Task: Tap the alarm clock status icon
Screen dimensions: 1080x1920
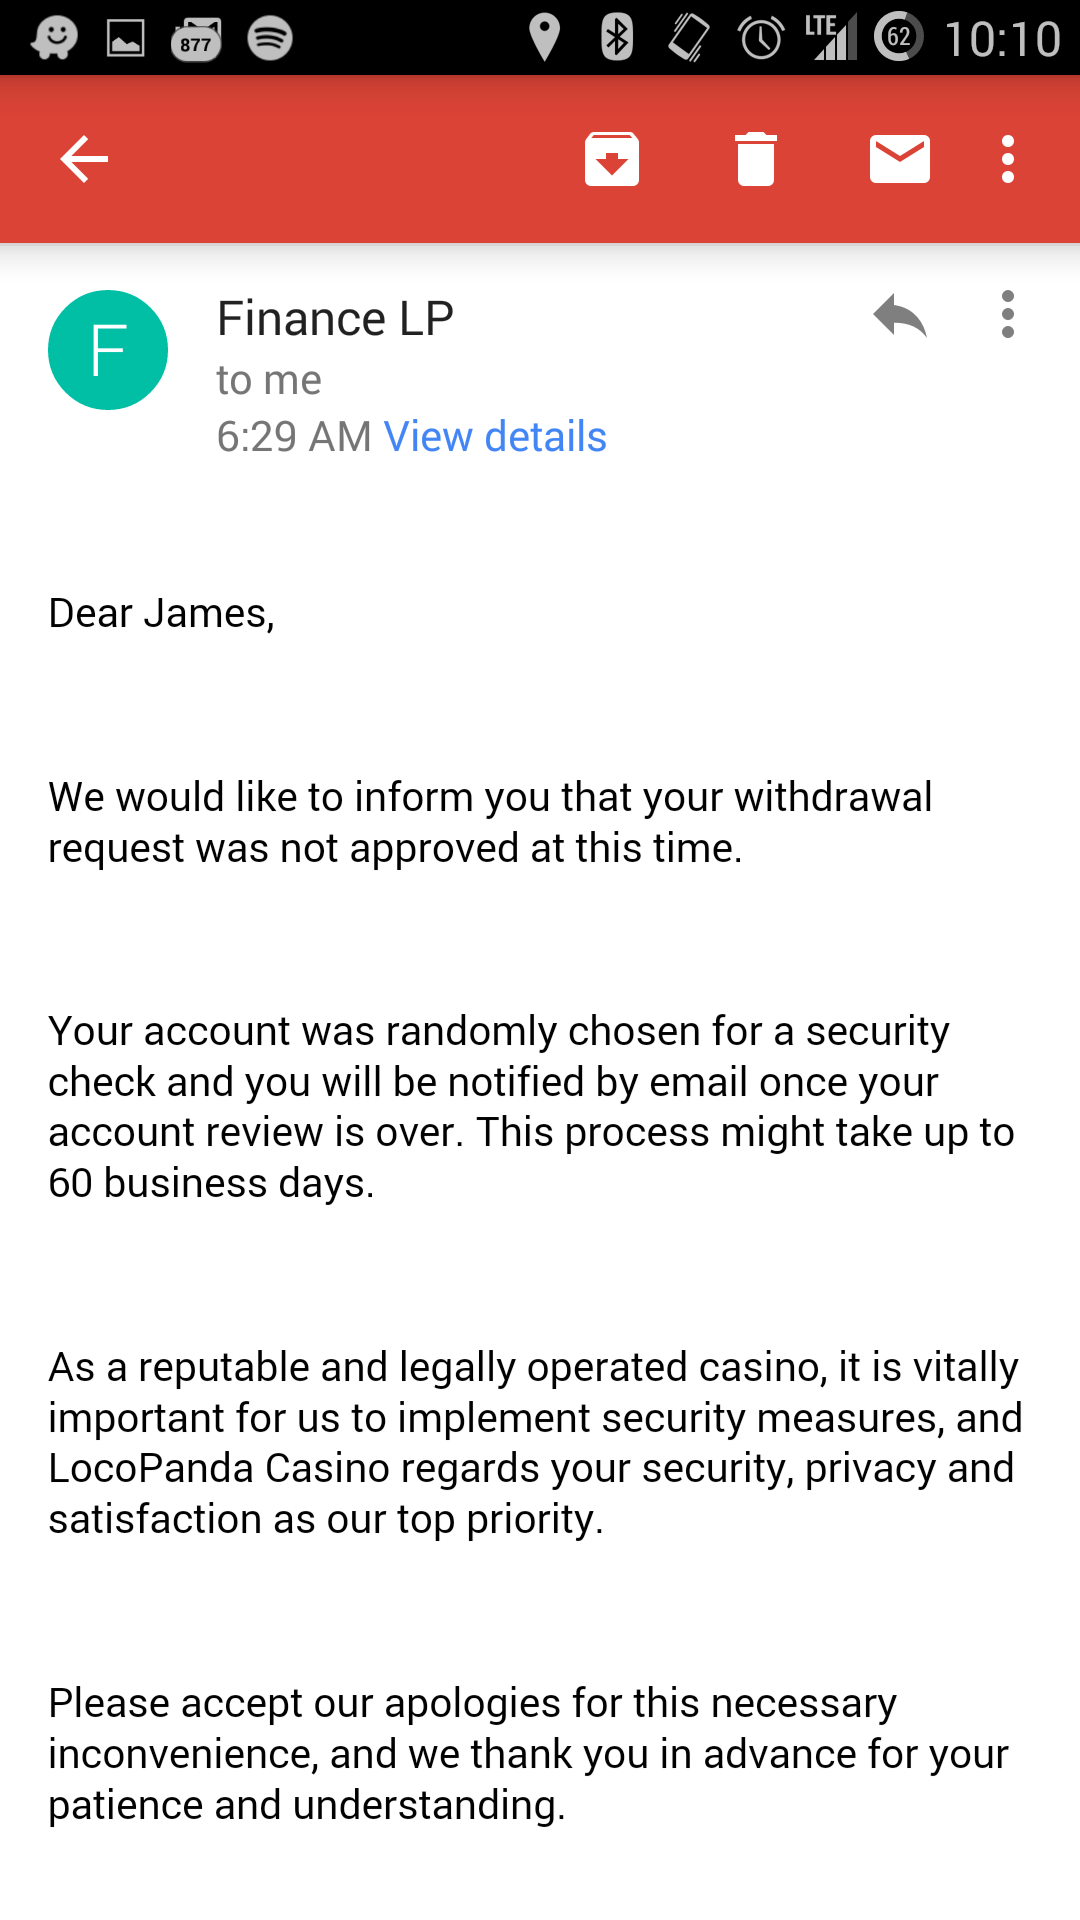Action: click(x=761, y=38)
